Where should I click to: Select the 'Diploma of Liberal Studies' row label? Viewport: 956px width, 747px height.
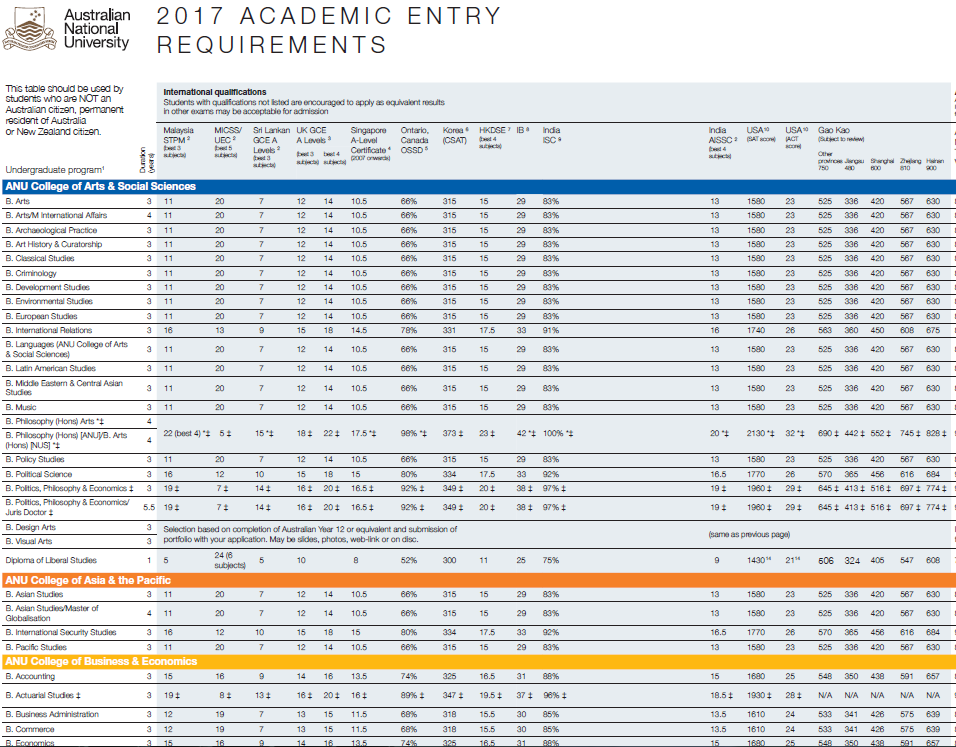[51, 560]
